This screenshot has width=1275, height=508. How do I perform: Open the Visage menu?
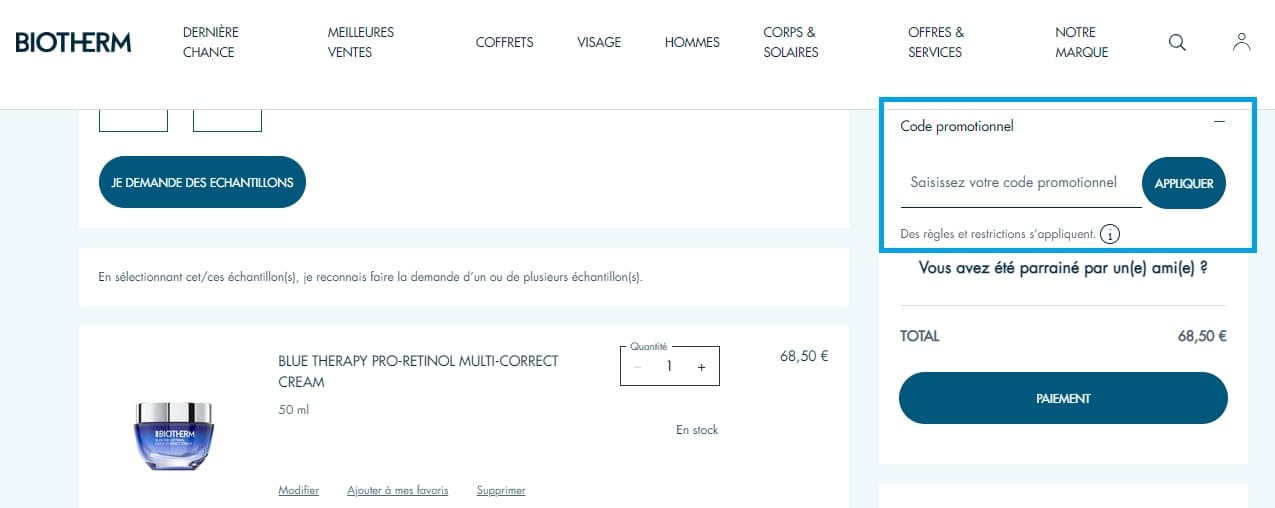tap(599, 42)
